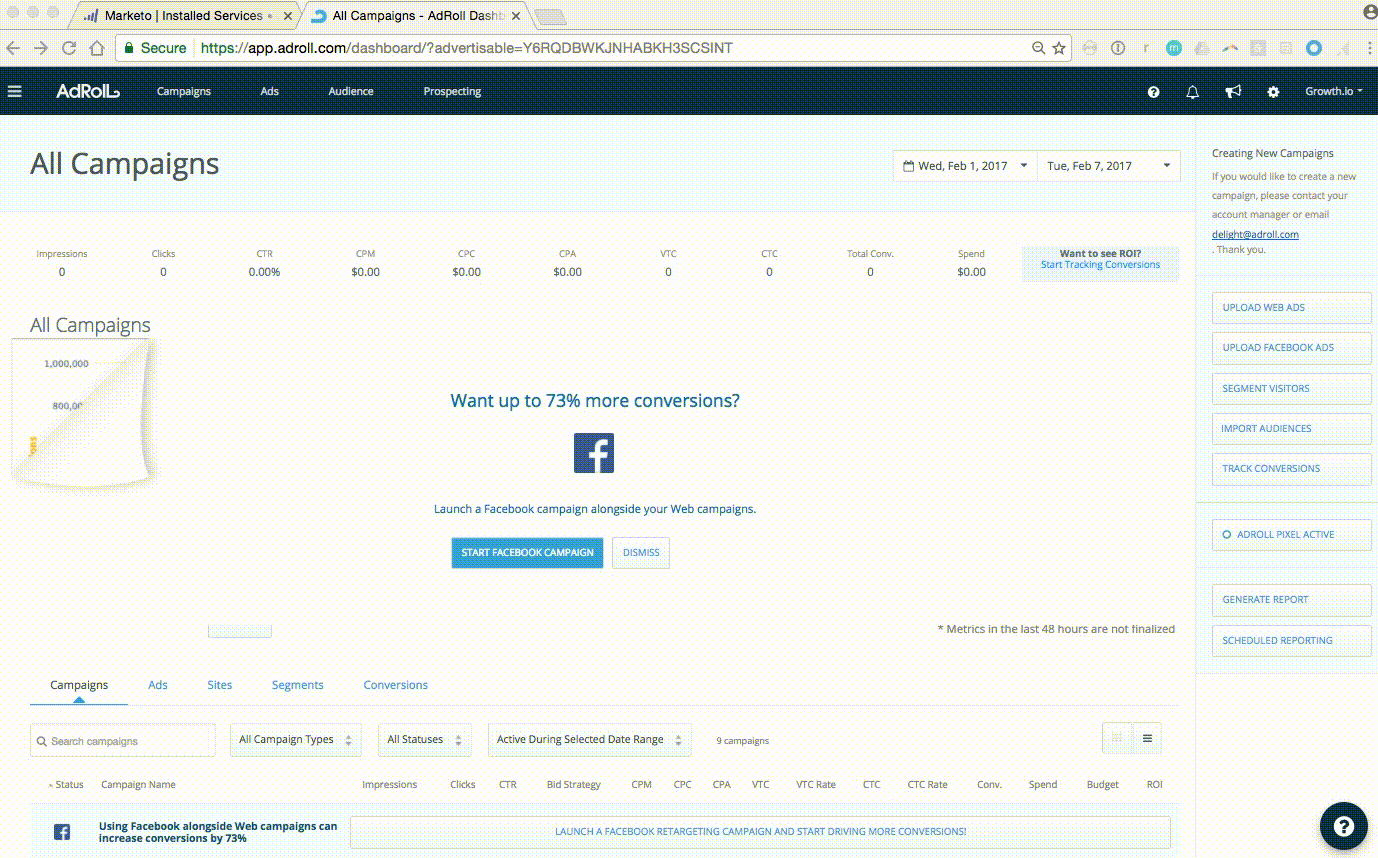Click AdRoll Pixel Active button
Viewport: 1378px width, 858px height.
pos(1292,535)
